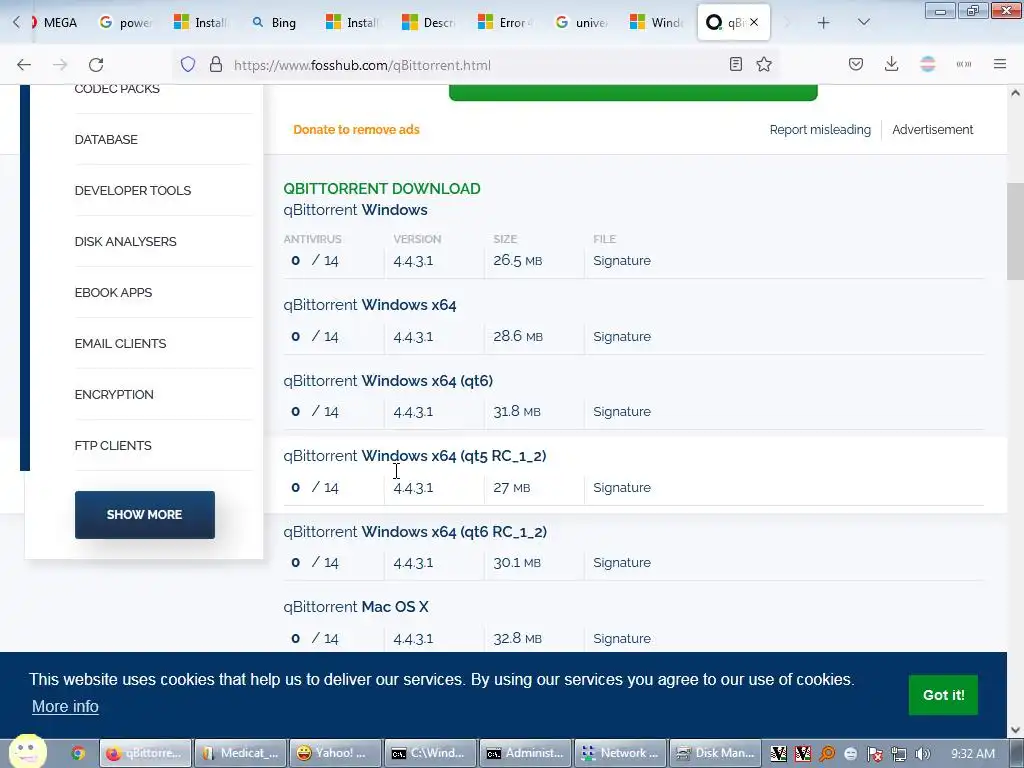Download qBittorrent Windows x64 link
This screenshot has height=768, width=1024.
click(370, 305)
